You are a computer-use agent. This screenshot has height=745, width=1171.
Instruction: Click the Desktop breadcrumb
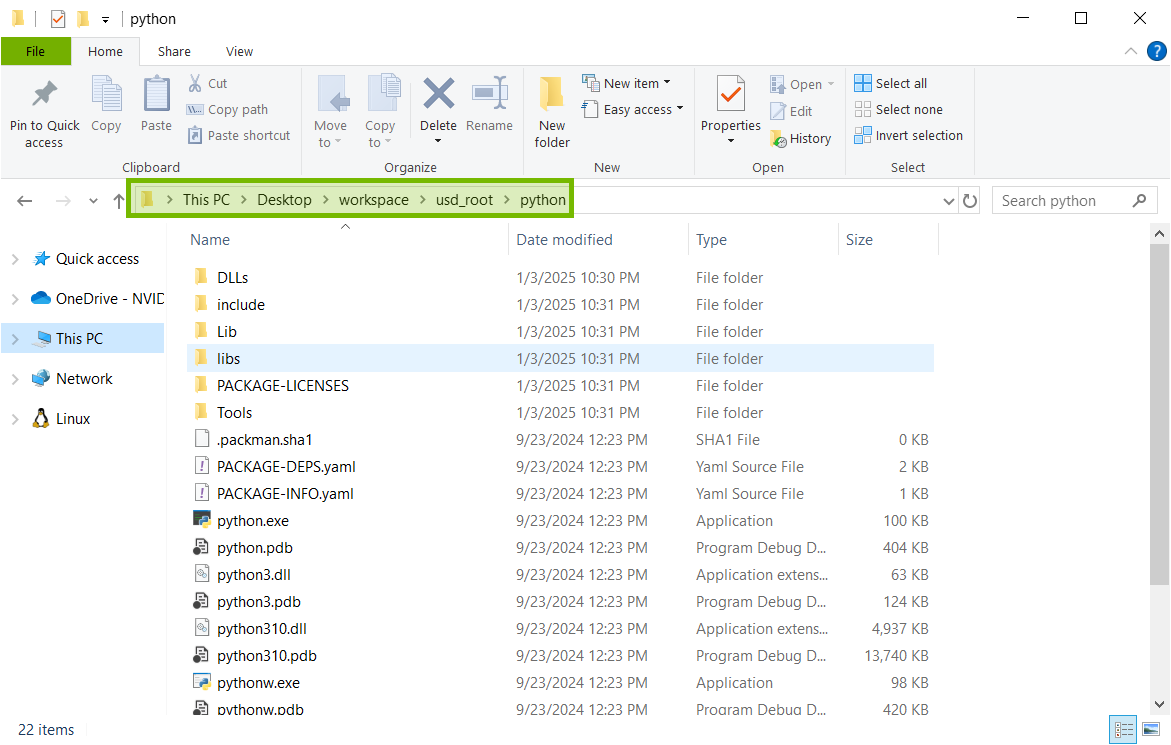point(284,200)
